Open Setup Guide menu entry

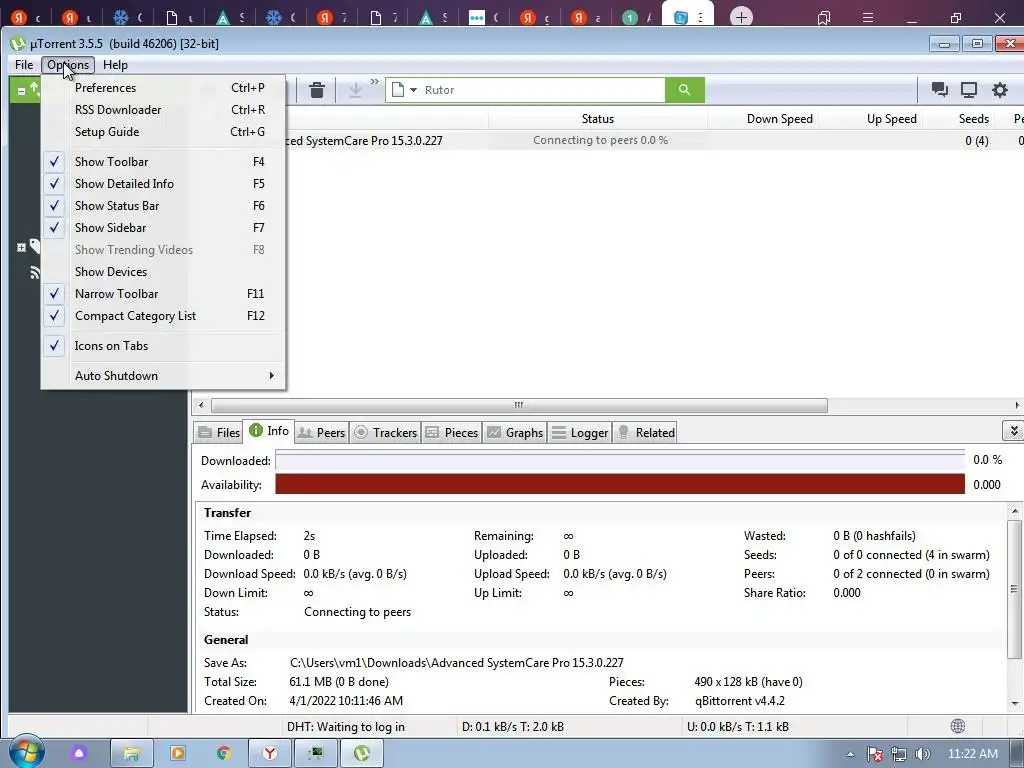[x=163, y=132]
